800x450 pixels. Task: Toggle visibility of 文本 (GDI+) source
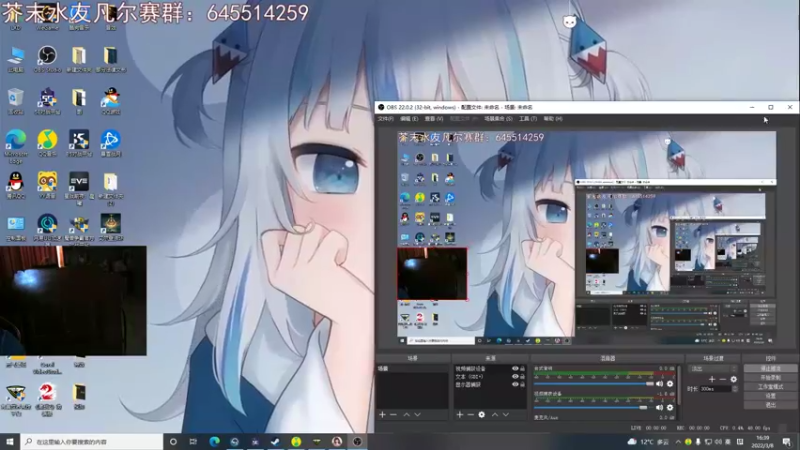point(515,376)
